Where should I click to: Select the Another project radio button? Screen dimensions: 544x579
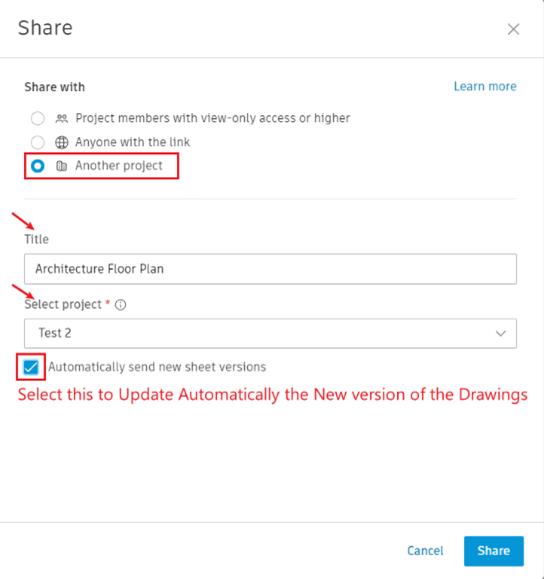pyautogui.click(x=38, y=166)
